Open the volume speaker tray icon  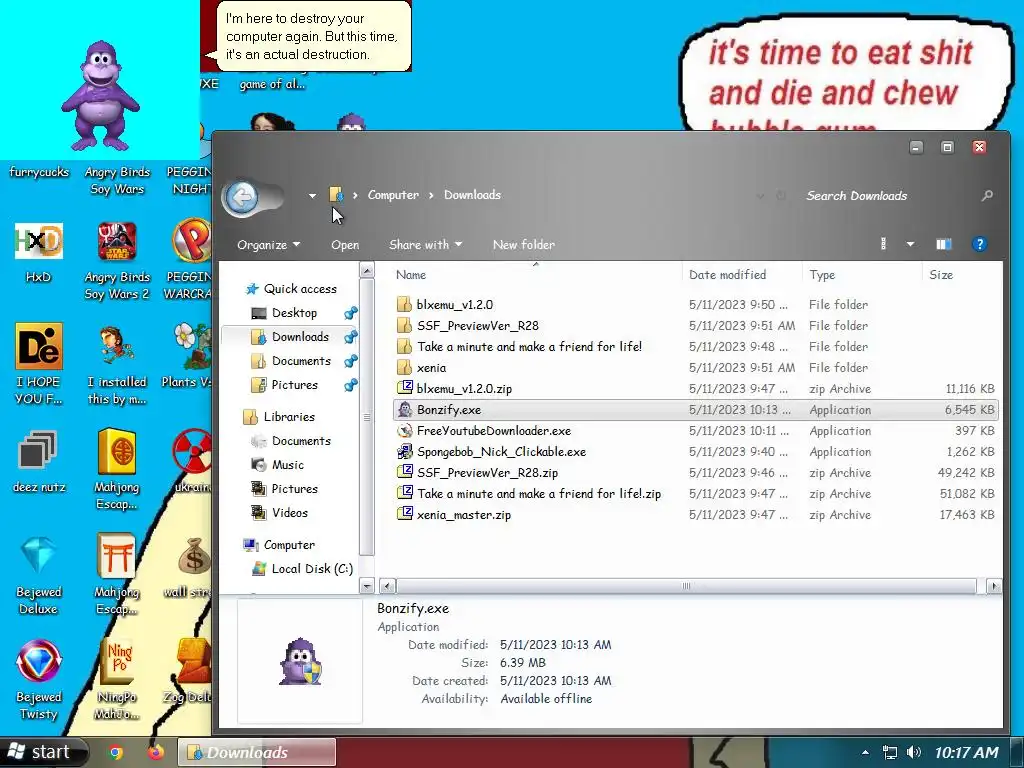[914, 752]
